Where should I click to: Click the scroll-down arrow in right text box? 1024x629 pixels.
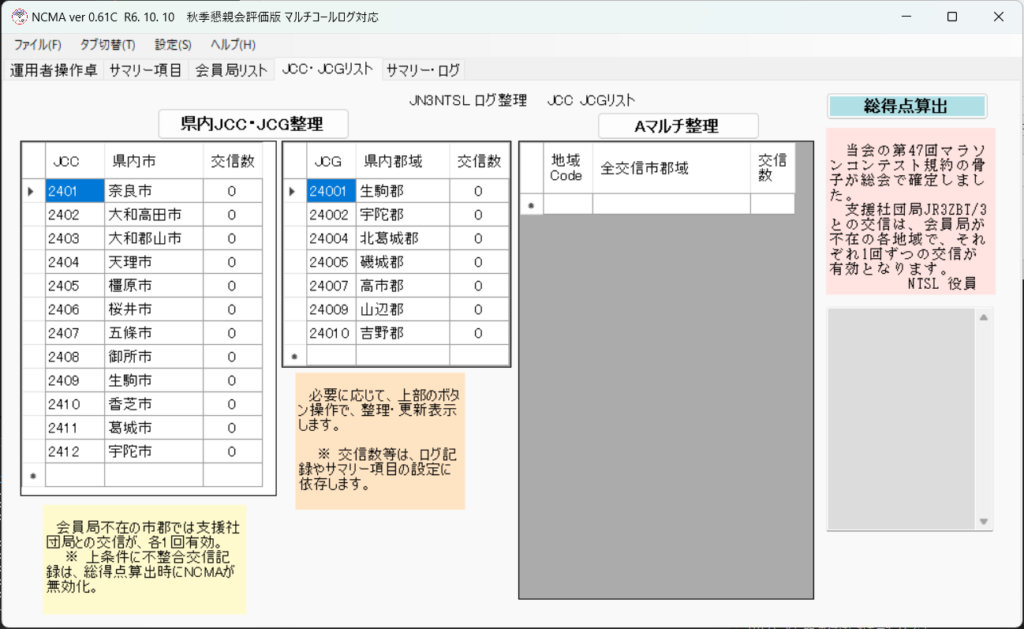pos(984,521)
